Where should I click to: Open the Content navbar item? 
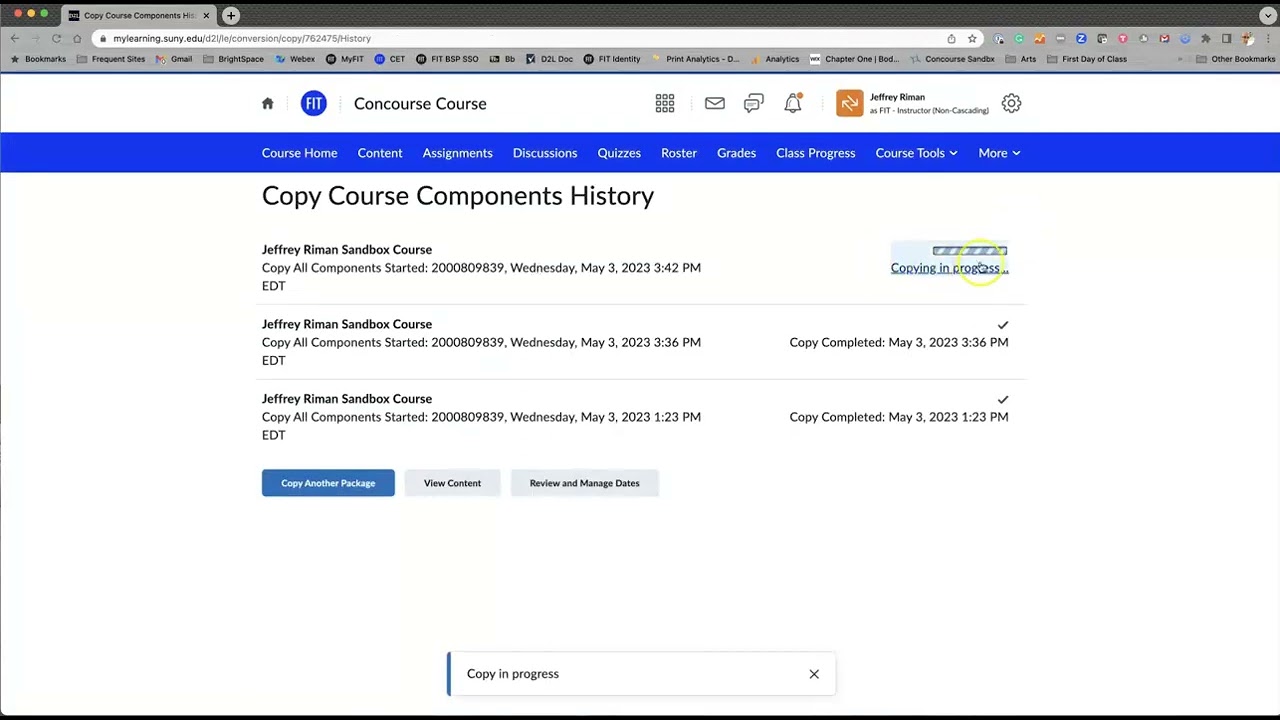point(380,153)
